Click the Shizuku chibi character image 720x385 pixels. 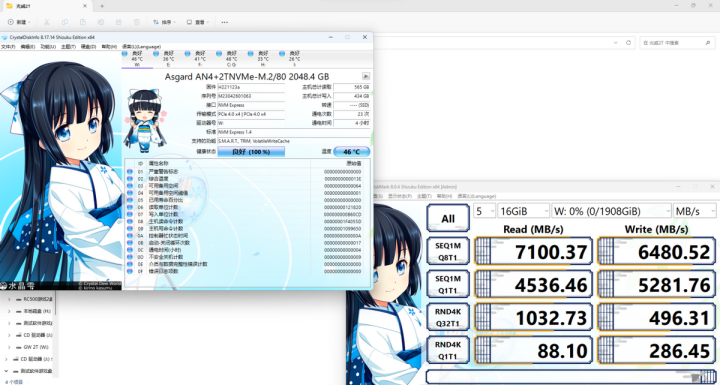[145, 120]
